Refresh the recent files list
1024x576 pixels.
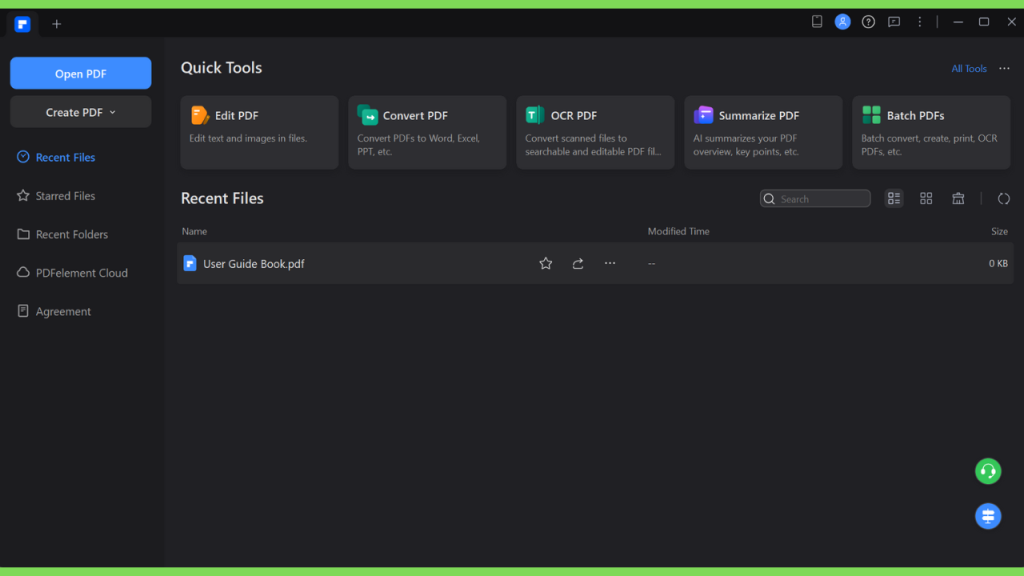tap(1004, 199)
